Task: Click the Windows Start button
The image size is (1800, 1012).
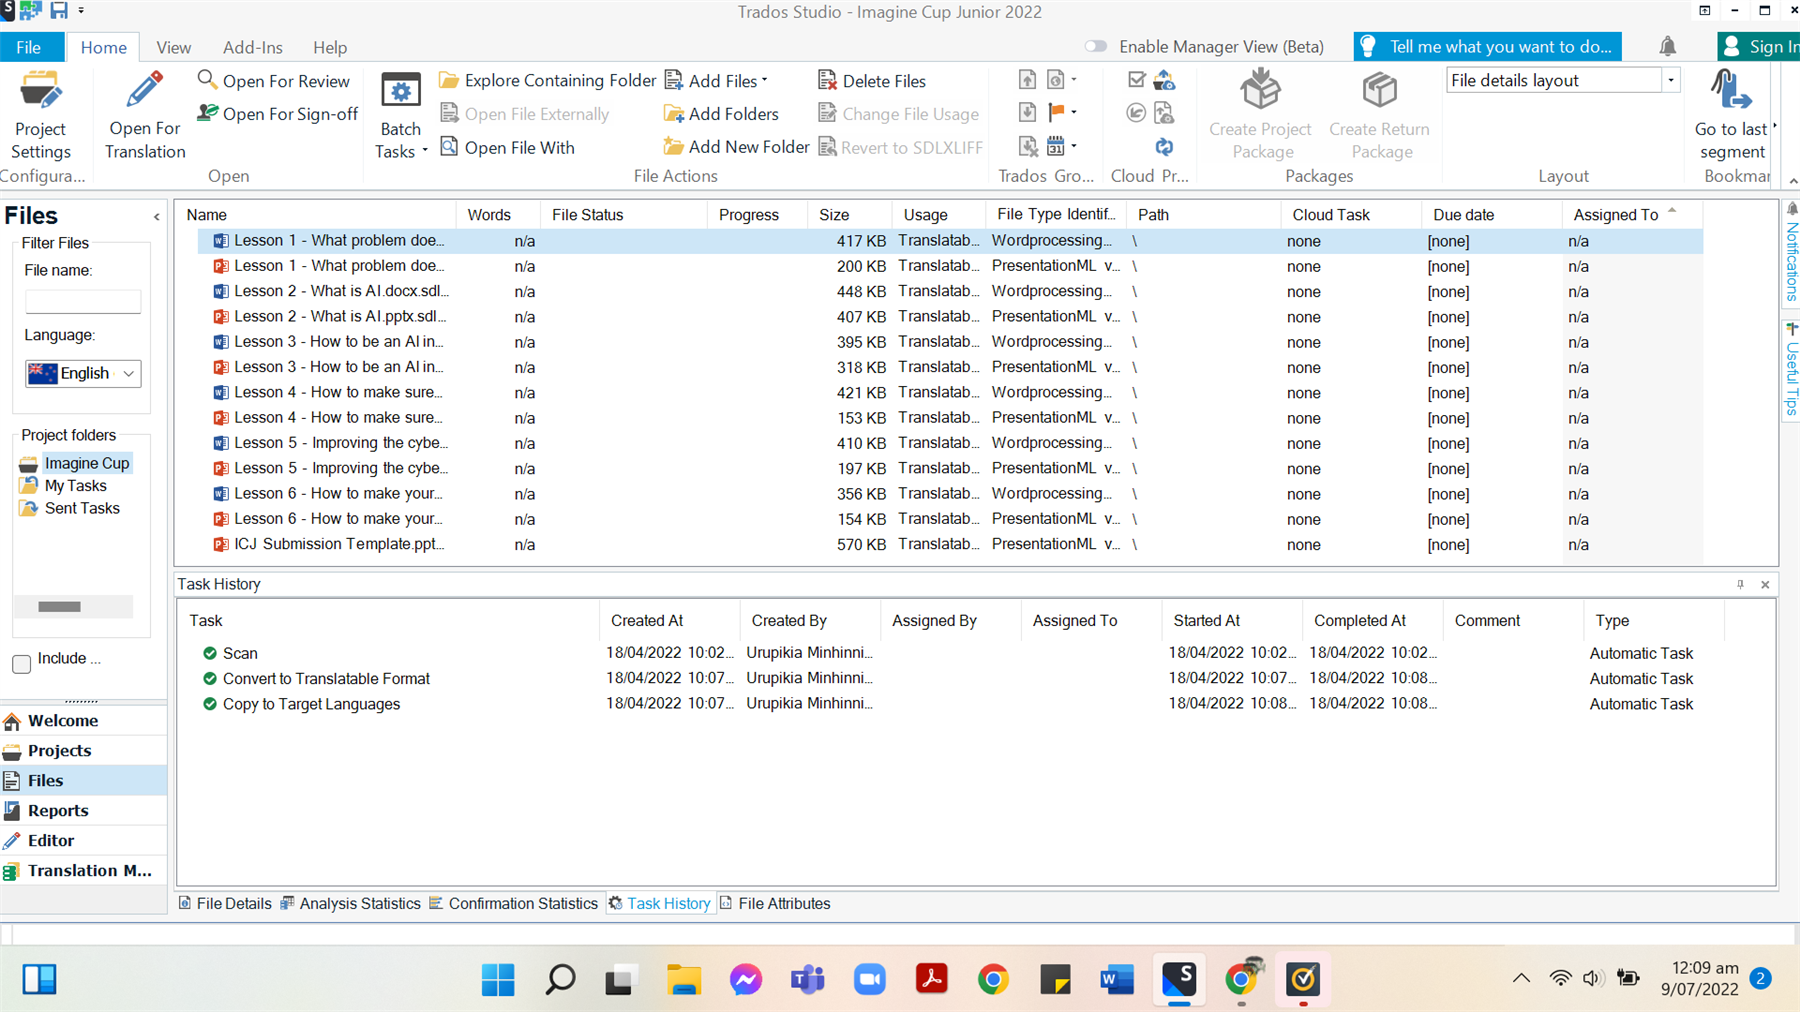Action: (497, 979)
